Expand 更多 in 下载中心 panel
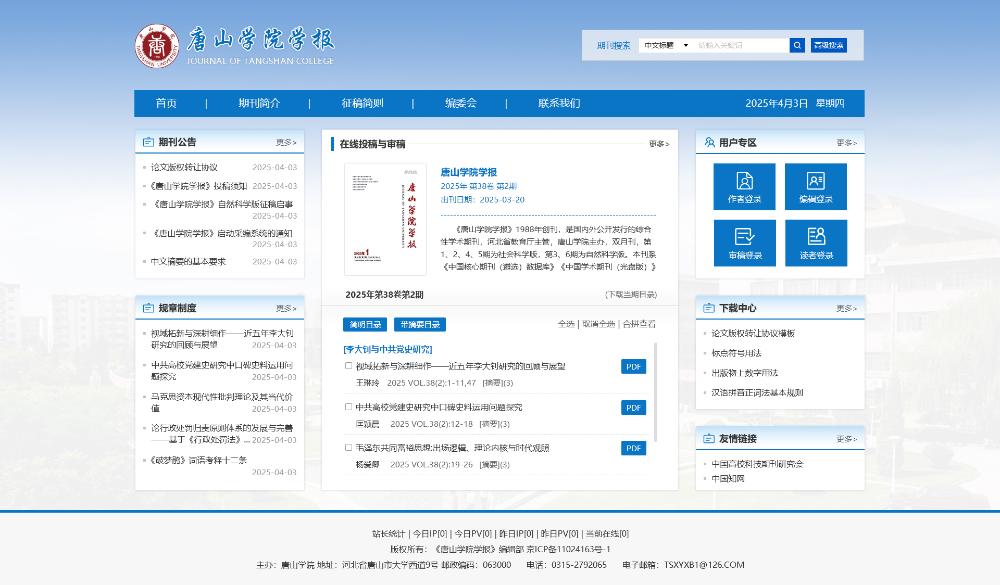 pos(846,309)
